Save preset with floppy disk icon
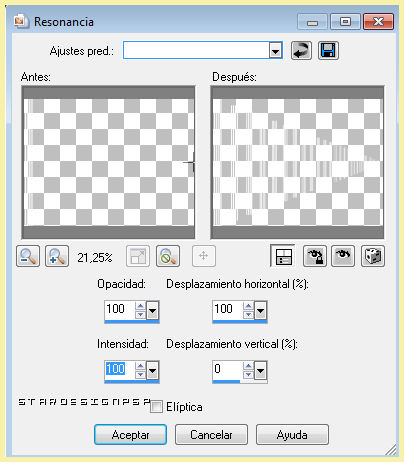This screenshot has width=404, height=462. point(328,51)
